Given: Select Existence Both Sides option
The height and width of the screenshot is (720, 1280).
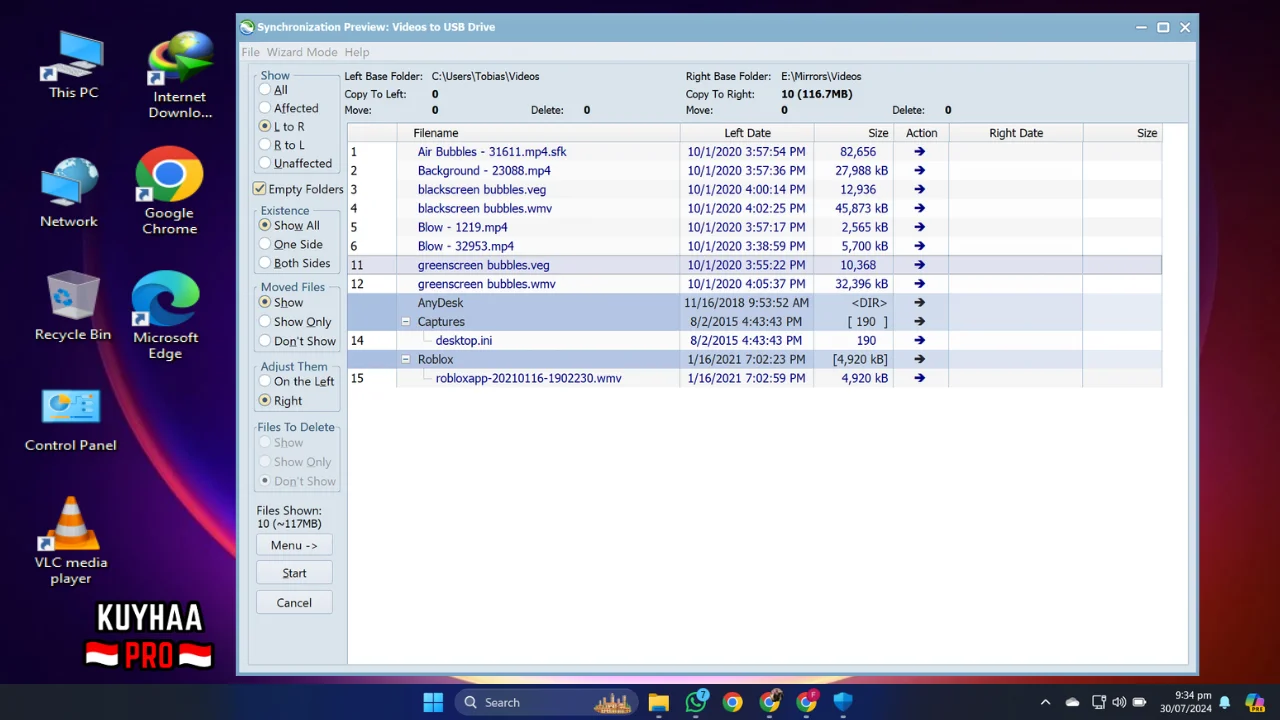Looking at the screenshot, I should point(265,263).
